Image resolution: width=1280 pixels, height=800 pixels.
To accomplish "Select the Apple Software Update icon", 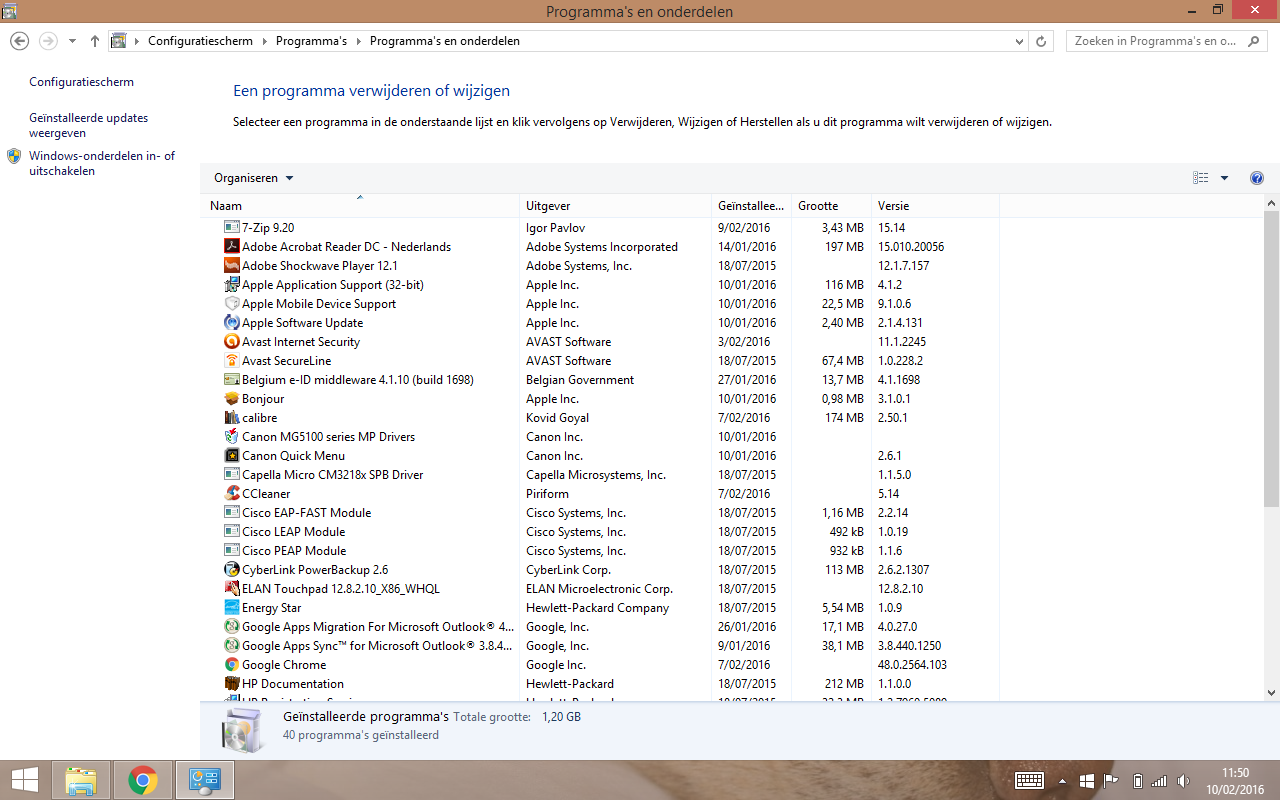I will click(232, 323).
